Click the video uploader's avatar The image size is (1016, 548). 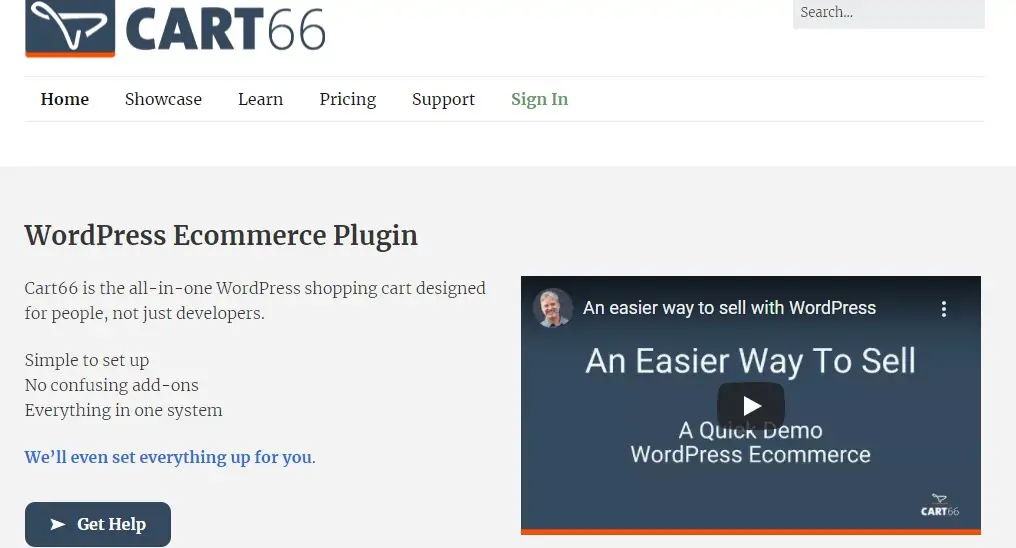click(553, 308)
